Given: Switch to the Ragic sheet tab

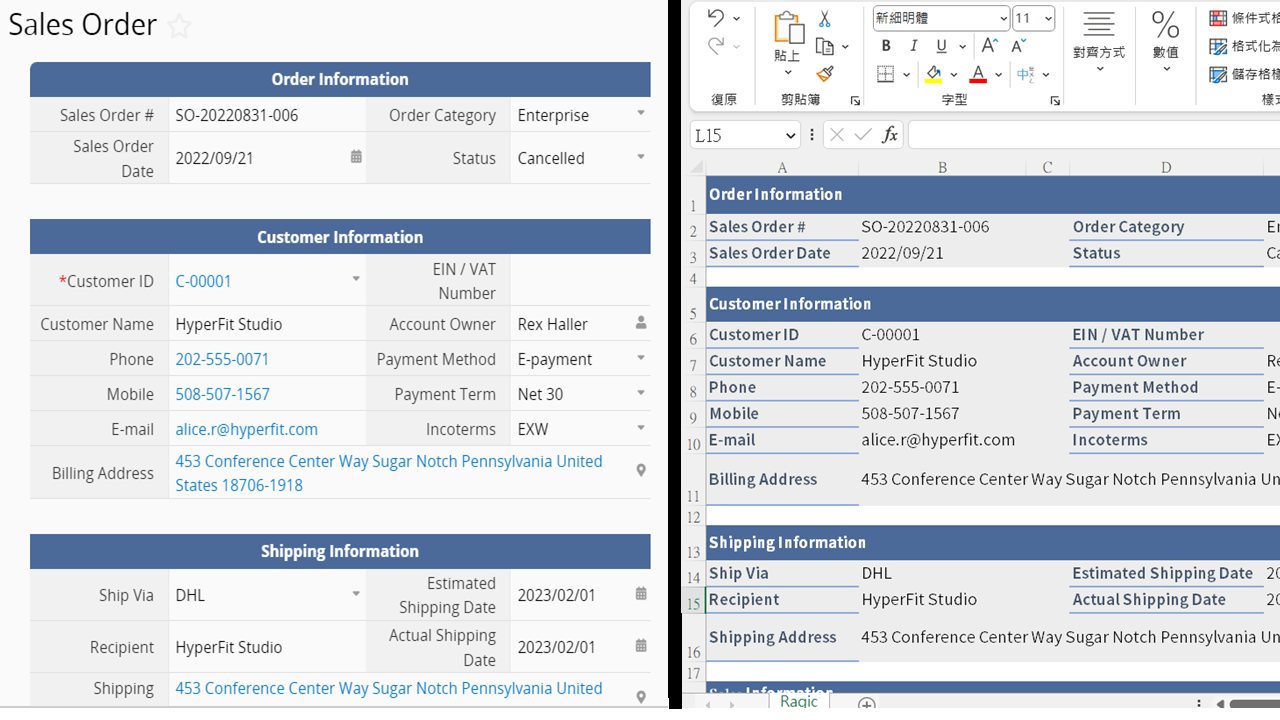Looking at the screenshot, I should pos(799,701).
